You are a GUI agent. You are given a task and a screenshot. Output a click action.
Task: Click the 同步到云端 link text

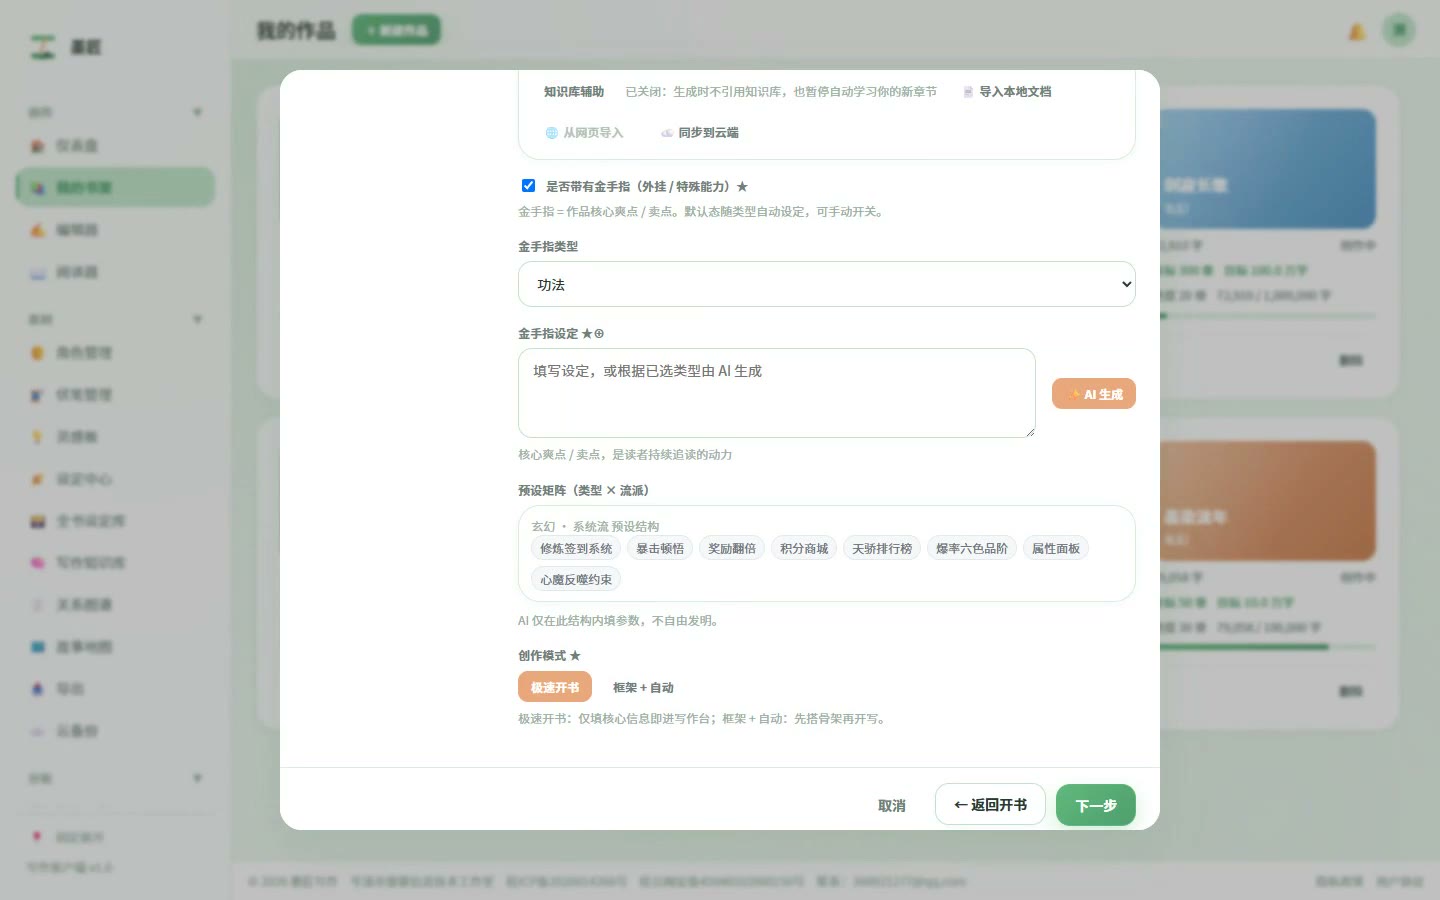pos(708,133)
